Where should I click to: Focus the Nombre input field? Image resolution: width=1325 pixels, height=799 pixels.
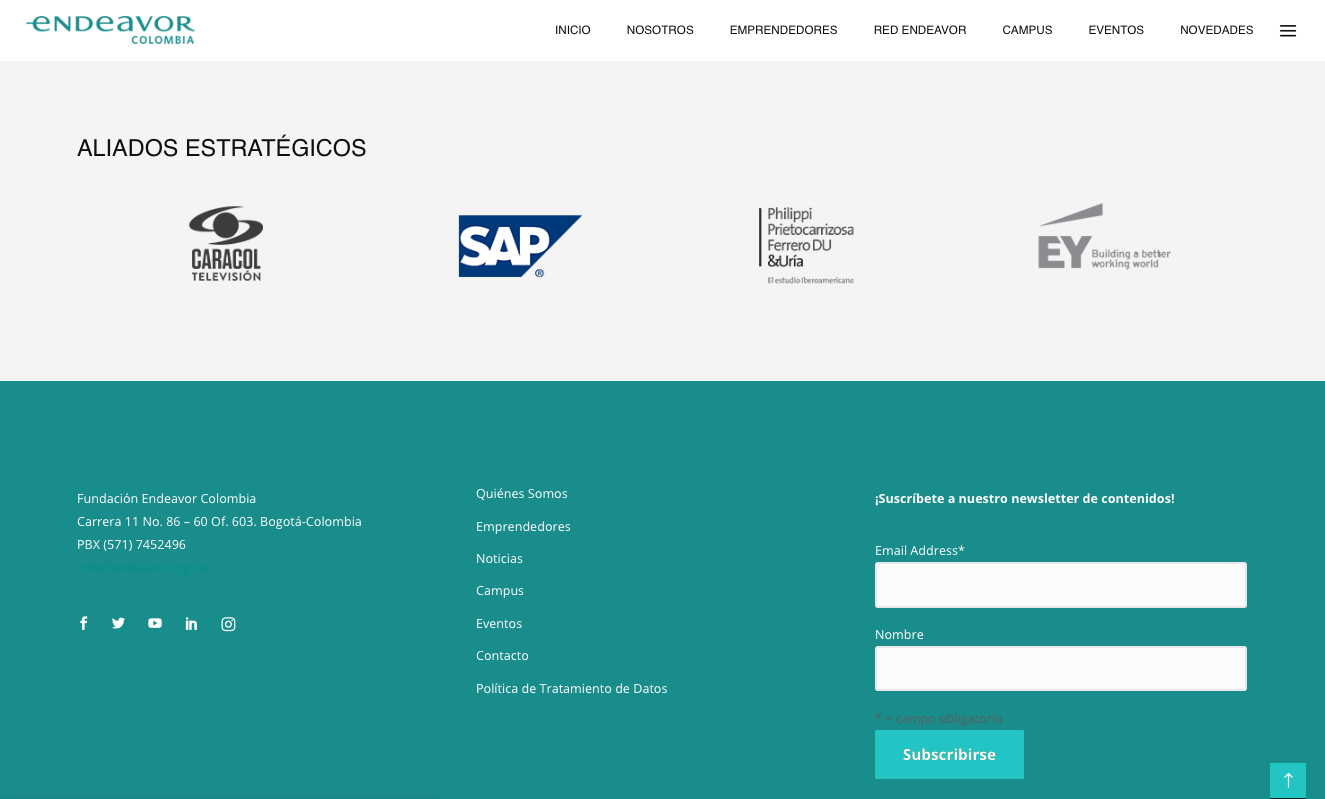point(1060,668)
